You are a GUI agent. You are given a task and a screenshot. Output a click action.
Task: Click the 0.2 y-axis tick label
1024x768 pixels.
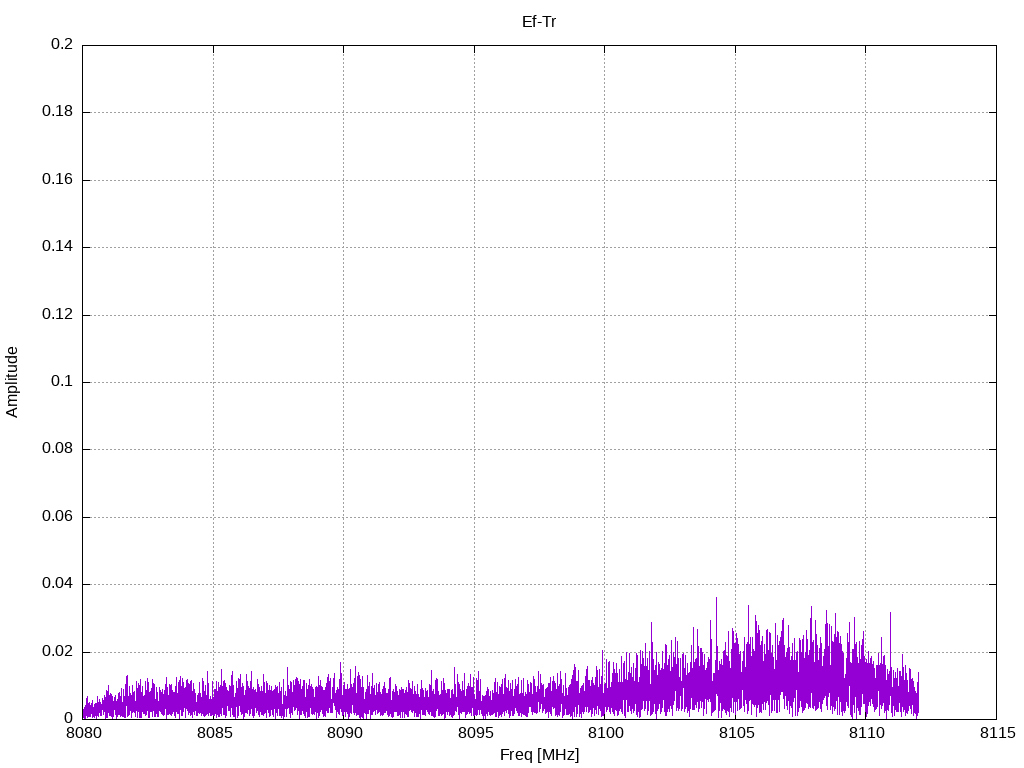[x=62, y=45]
